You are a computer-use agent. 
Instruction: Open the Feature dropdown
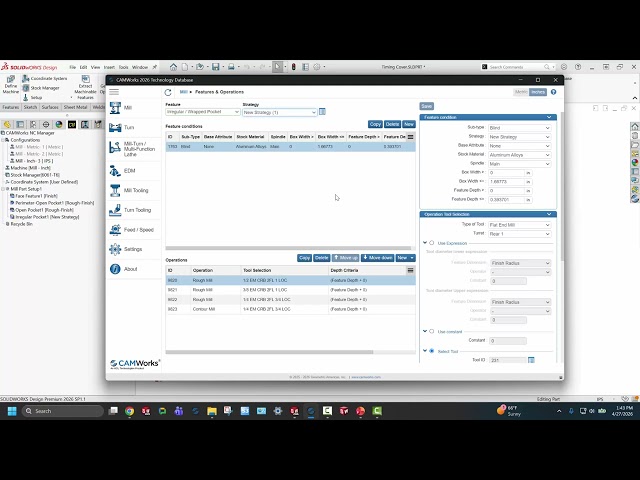tap(202, 112)
